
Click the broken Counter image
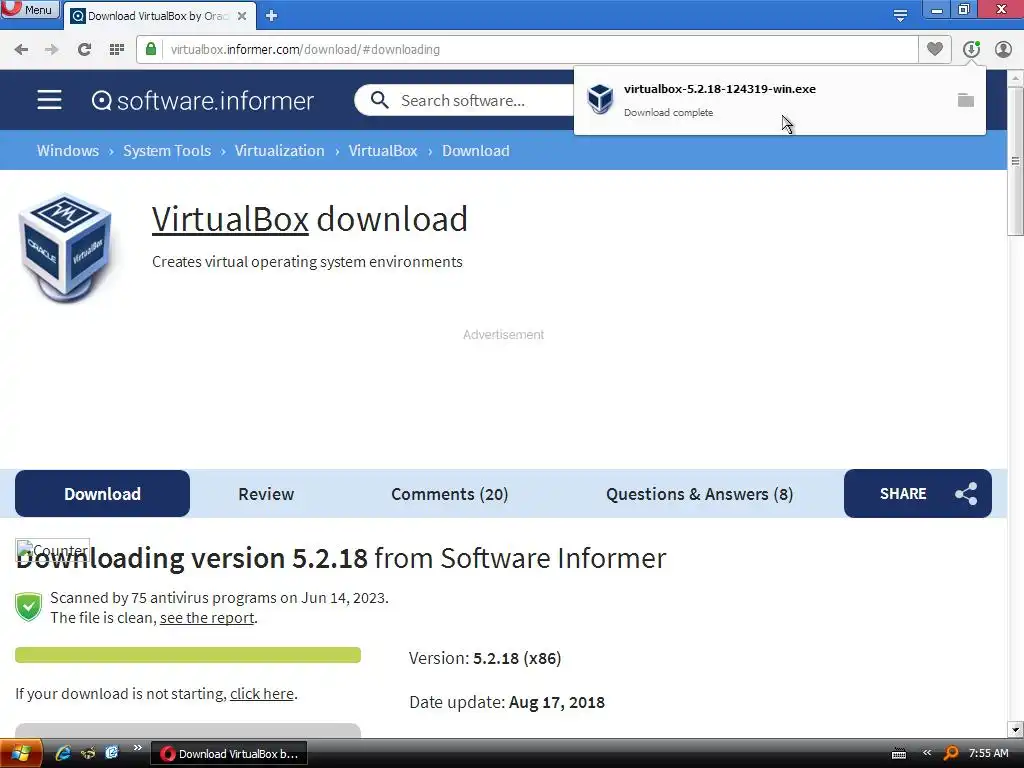click(52, 551)
